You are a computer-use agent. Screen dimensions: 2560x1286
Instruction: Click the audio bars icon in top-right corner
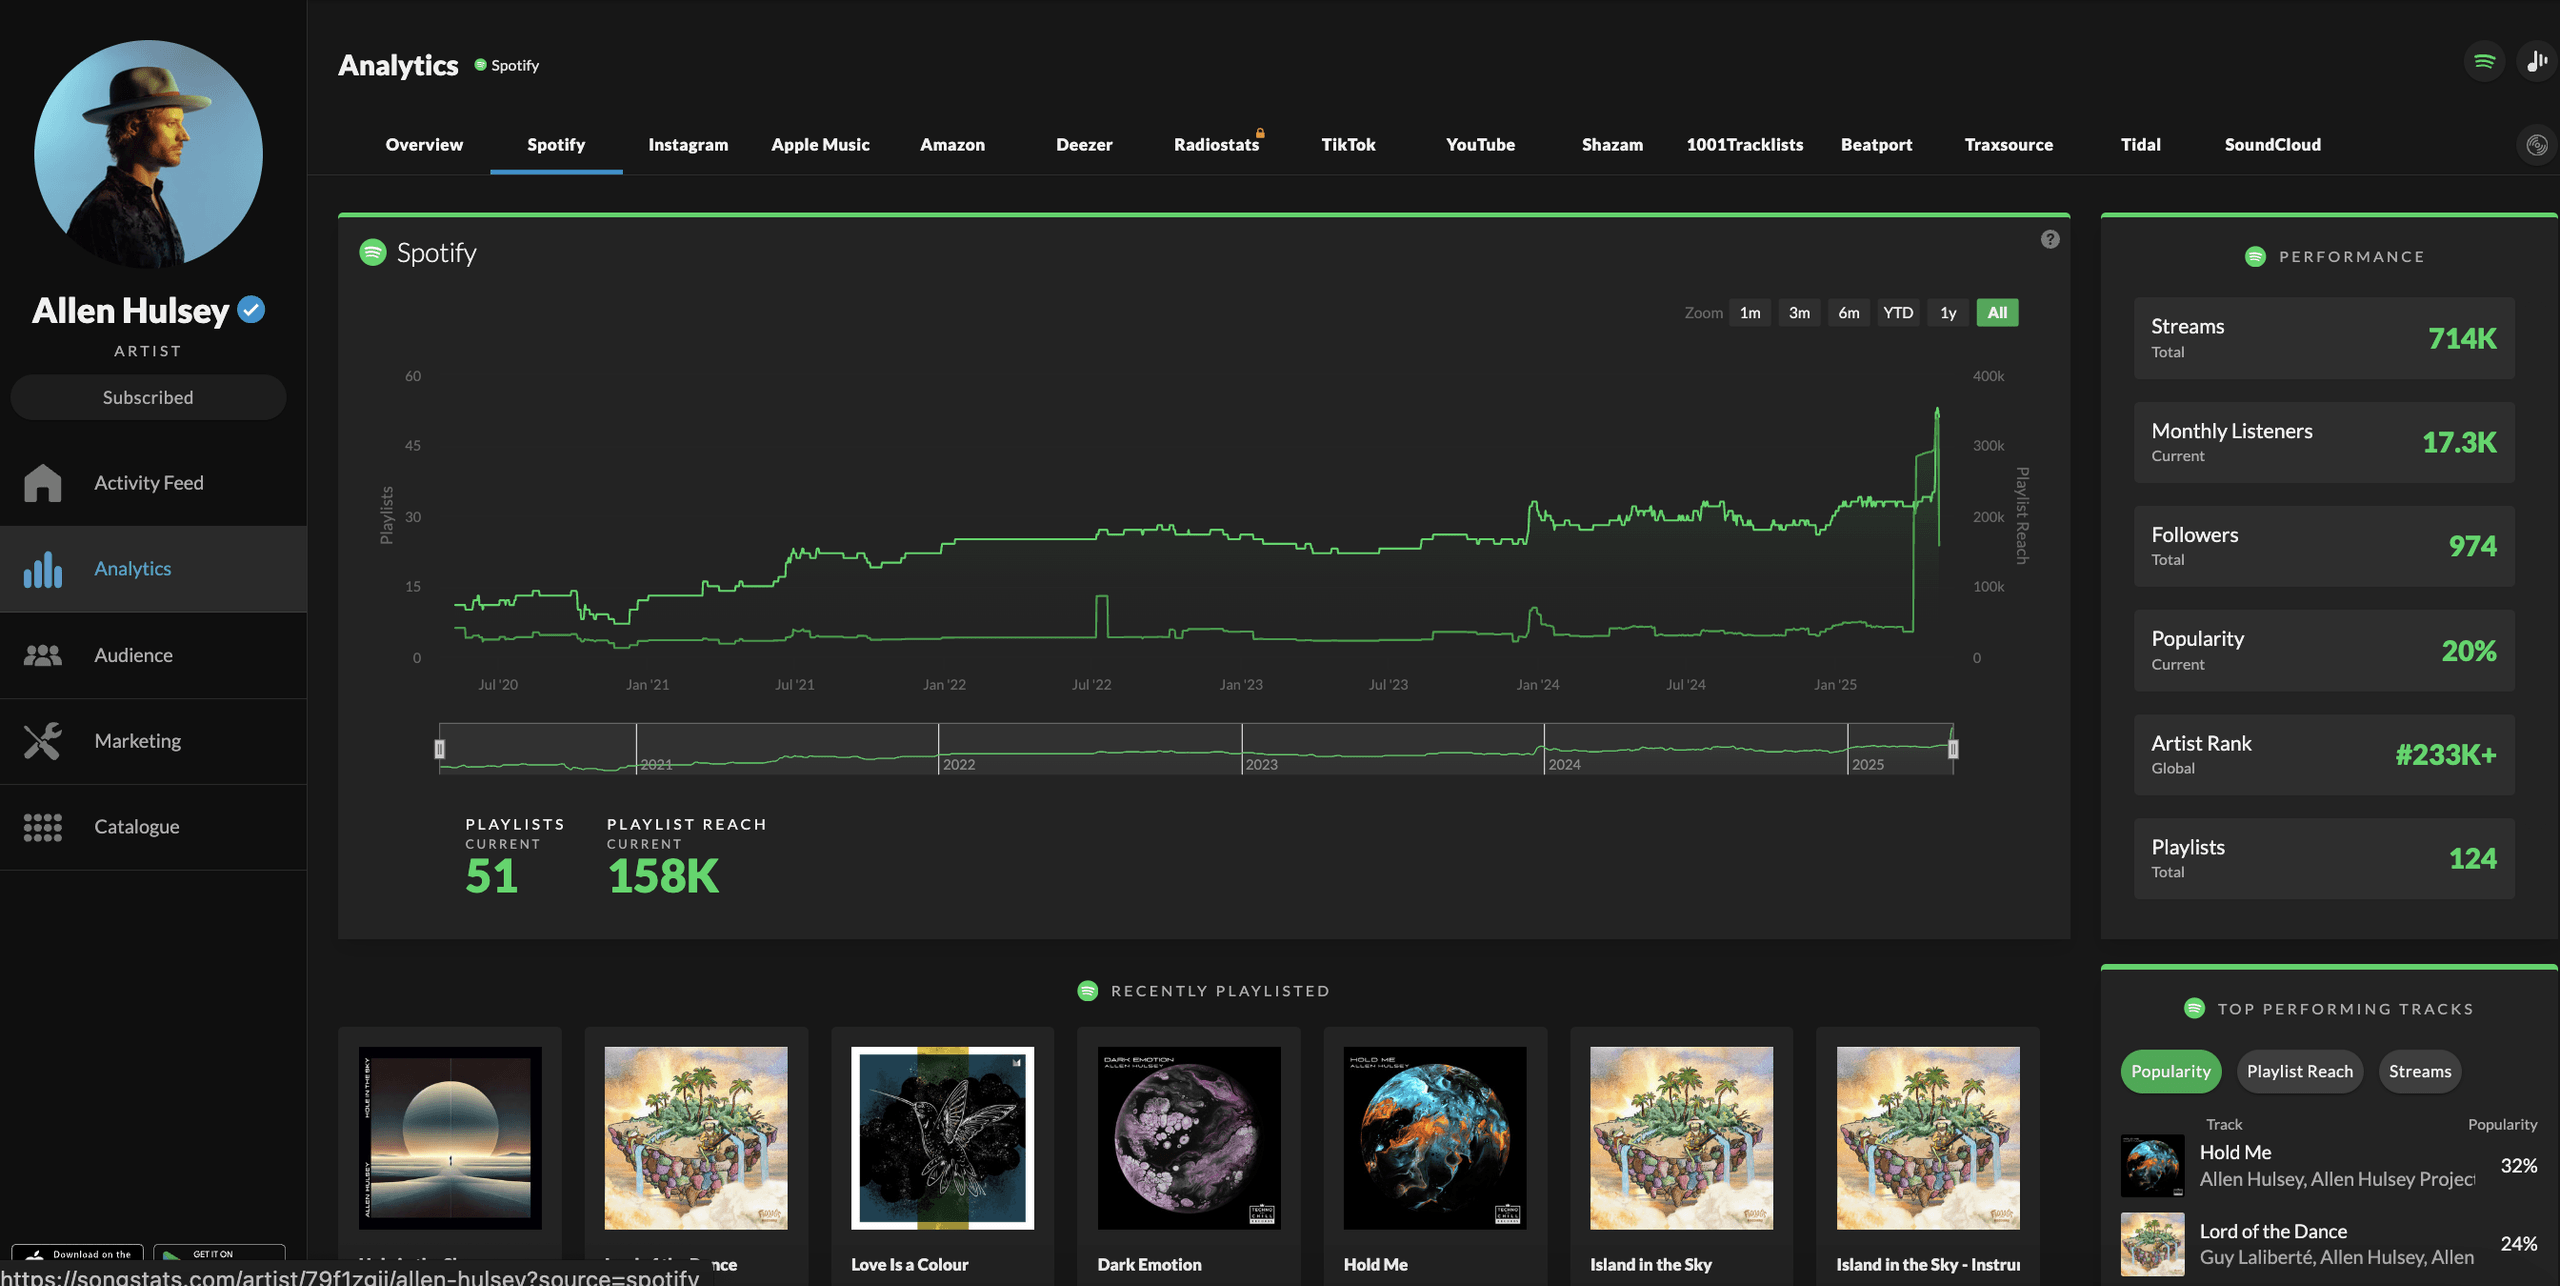coord(2537,62)
